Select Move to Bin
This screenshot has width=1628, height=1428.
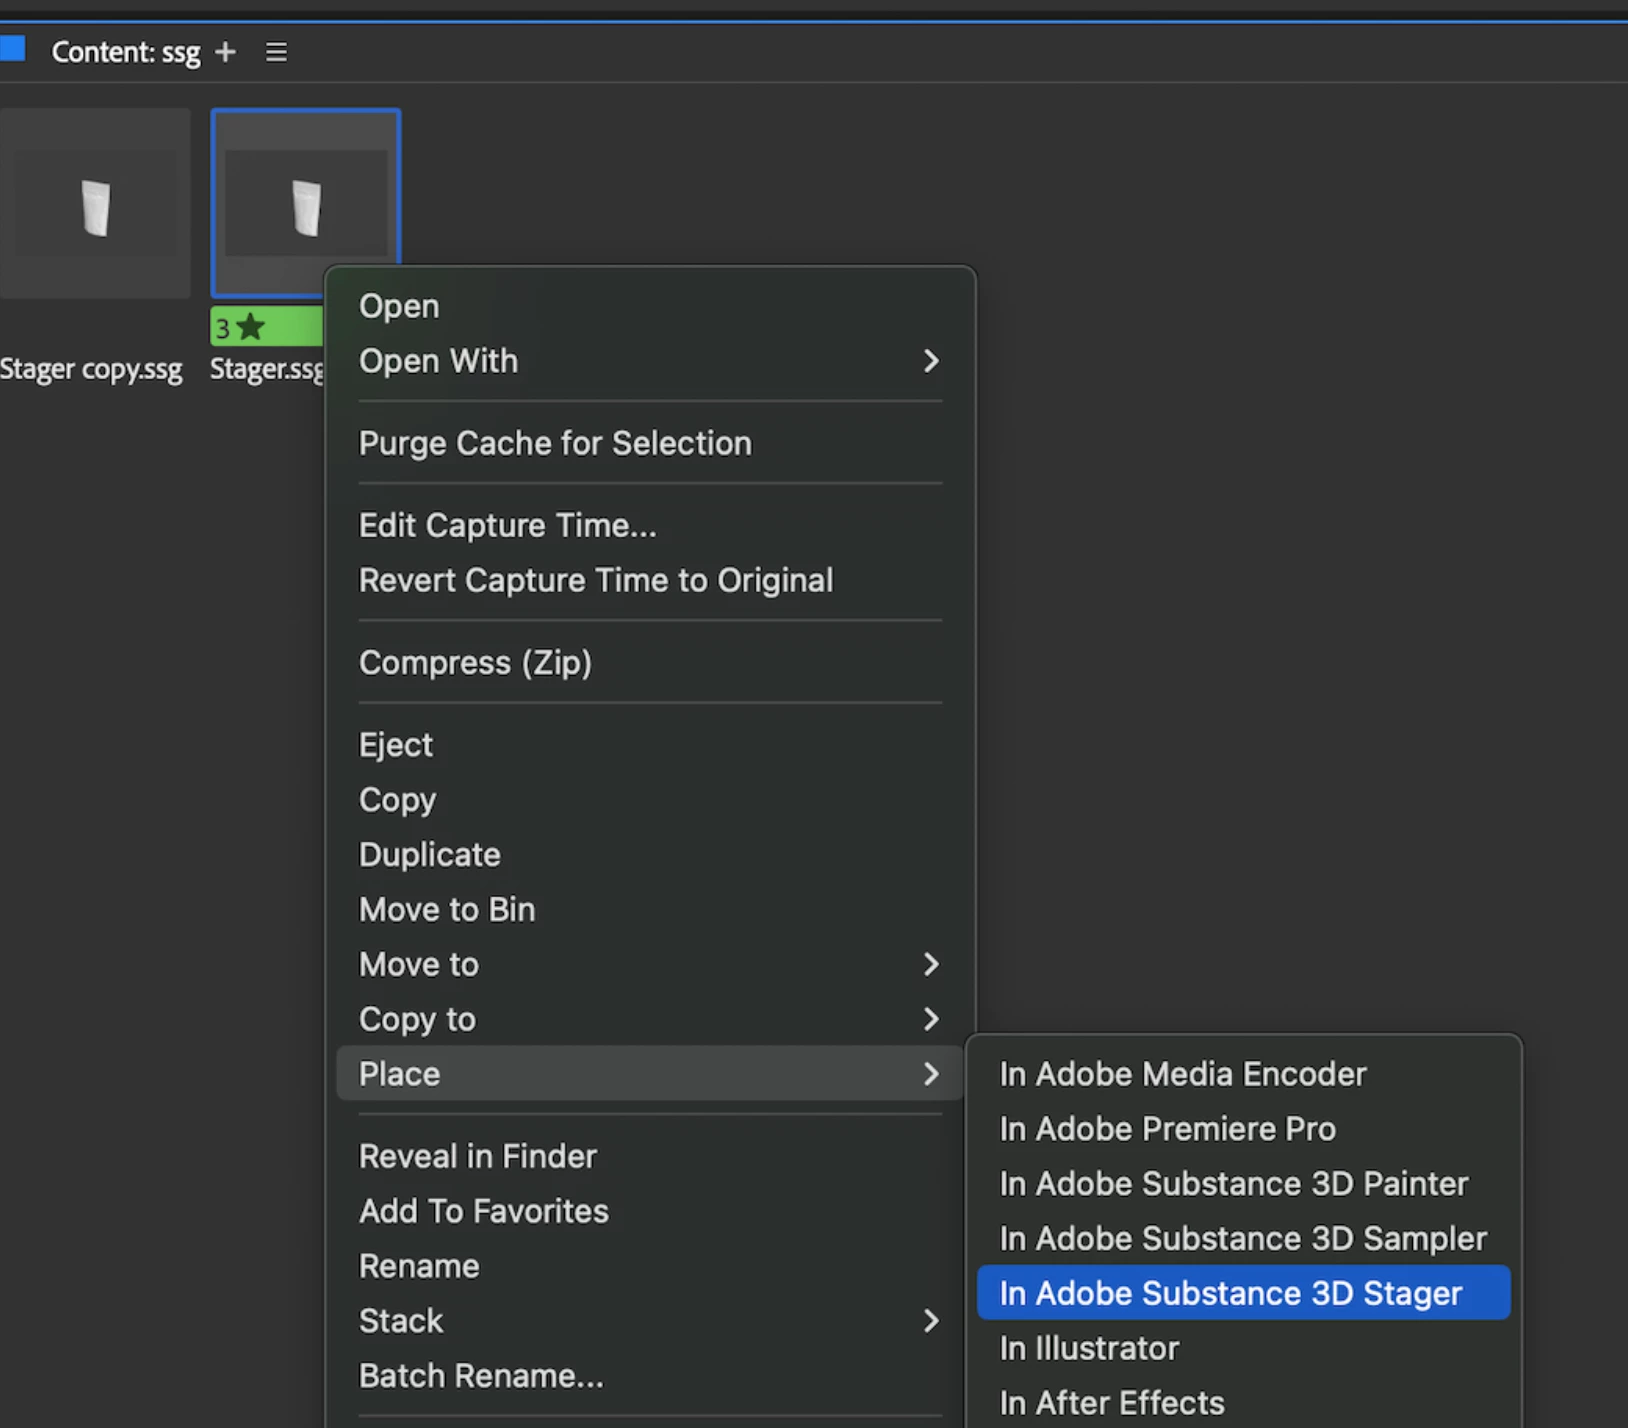point(650,909)
